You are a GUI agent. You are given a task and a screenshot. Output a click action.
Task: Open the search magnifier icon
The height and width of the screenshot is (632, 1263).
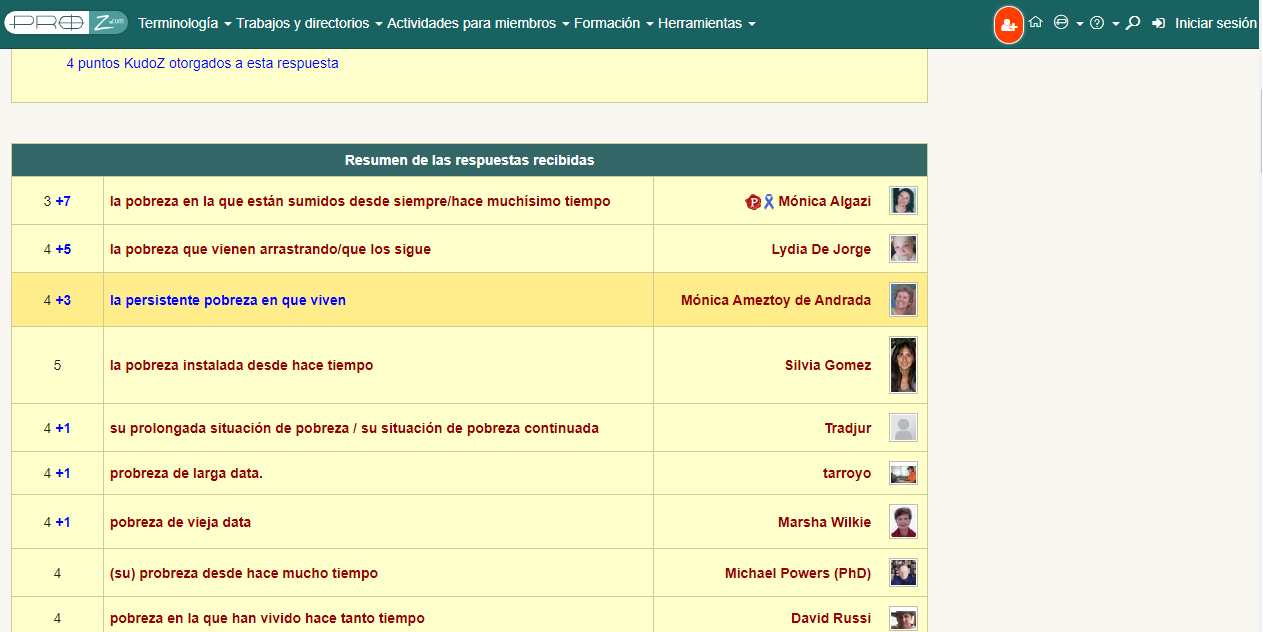point(1133,22)
